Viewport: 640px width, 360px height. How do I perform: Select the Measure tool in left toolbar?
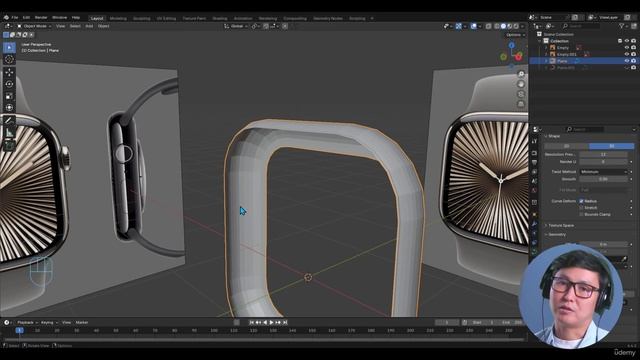(9, 133)
